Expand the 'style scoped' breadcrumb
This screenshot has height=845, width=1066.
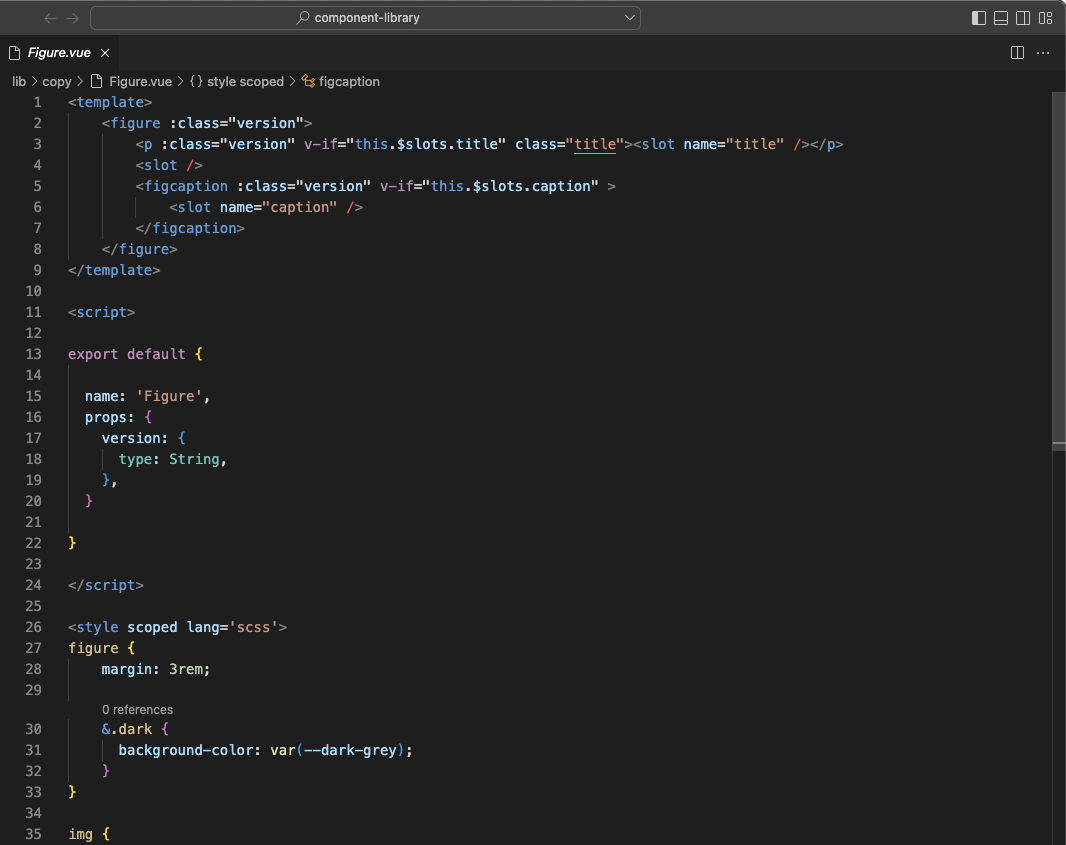click(245, 82)
